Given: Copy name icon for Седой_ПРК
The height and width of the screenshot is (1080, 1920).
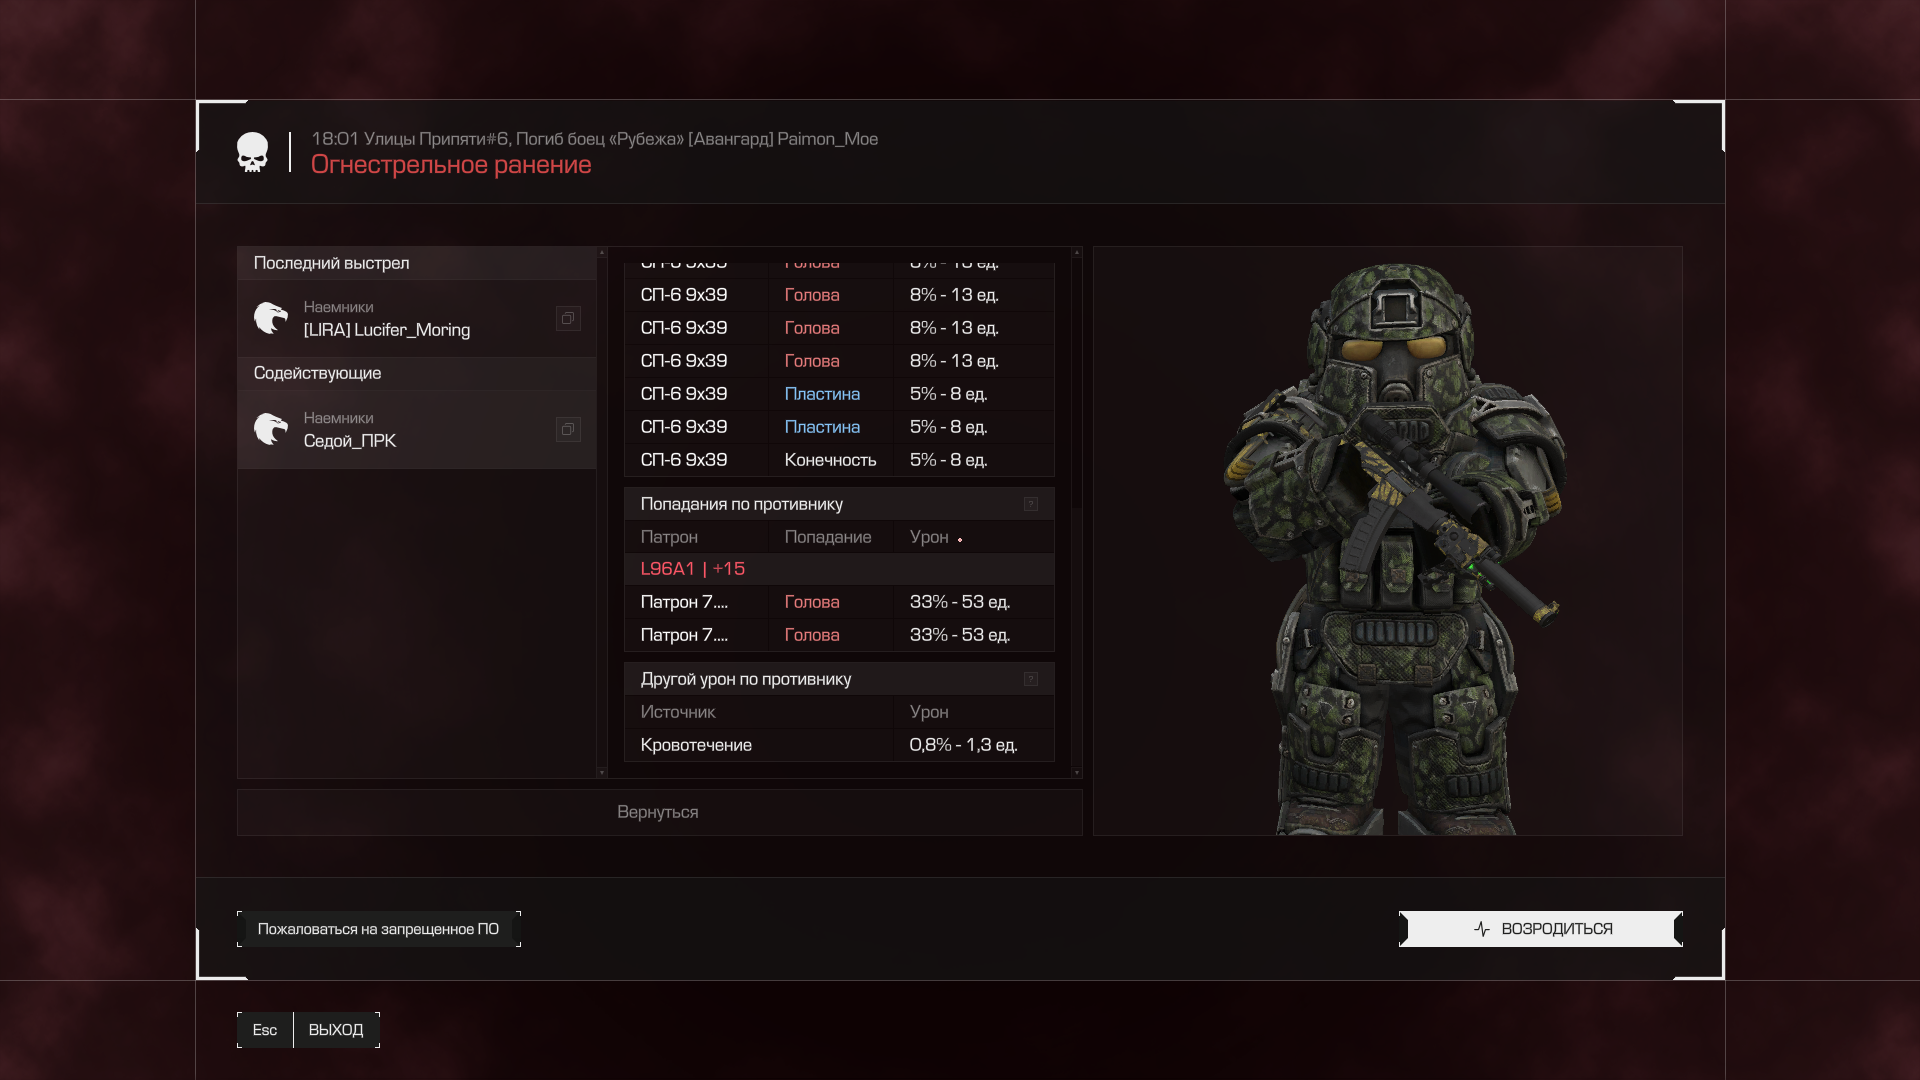Looking at the screenshot, I should pyautogui.click(x=568, y=429).
